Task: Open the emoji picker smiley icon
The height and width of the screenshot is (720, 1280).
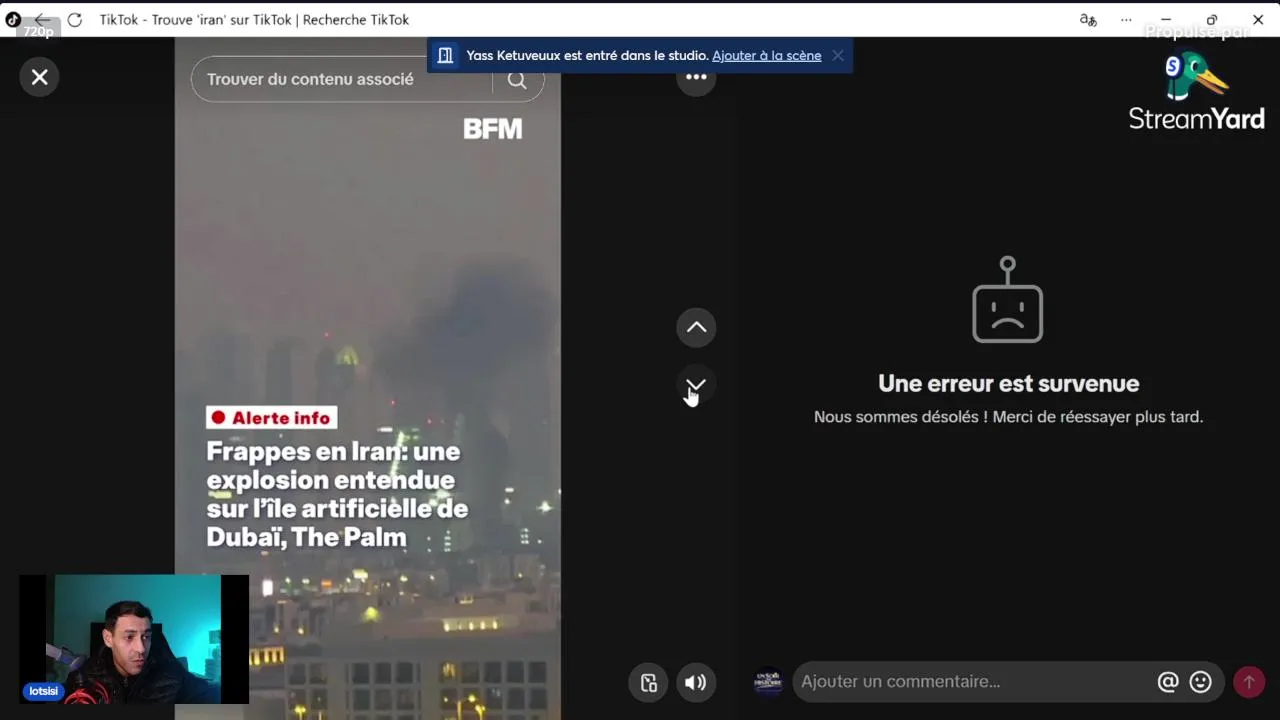Action: click(x=1201, y=682)
